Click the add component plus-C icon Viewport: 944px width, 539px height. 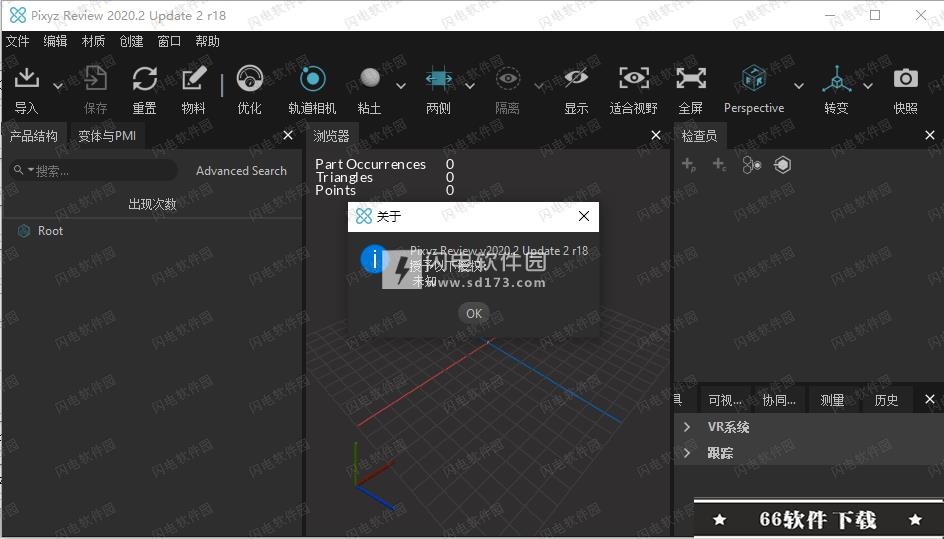point(719,164)
